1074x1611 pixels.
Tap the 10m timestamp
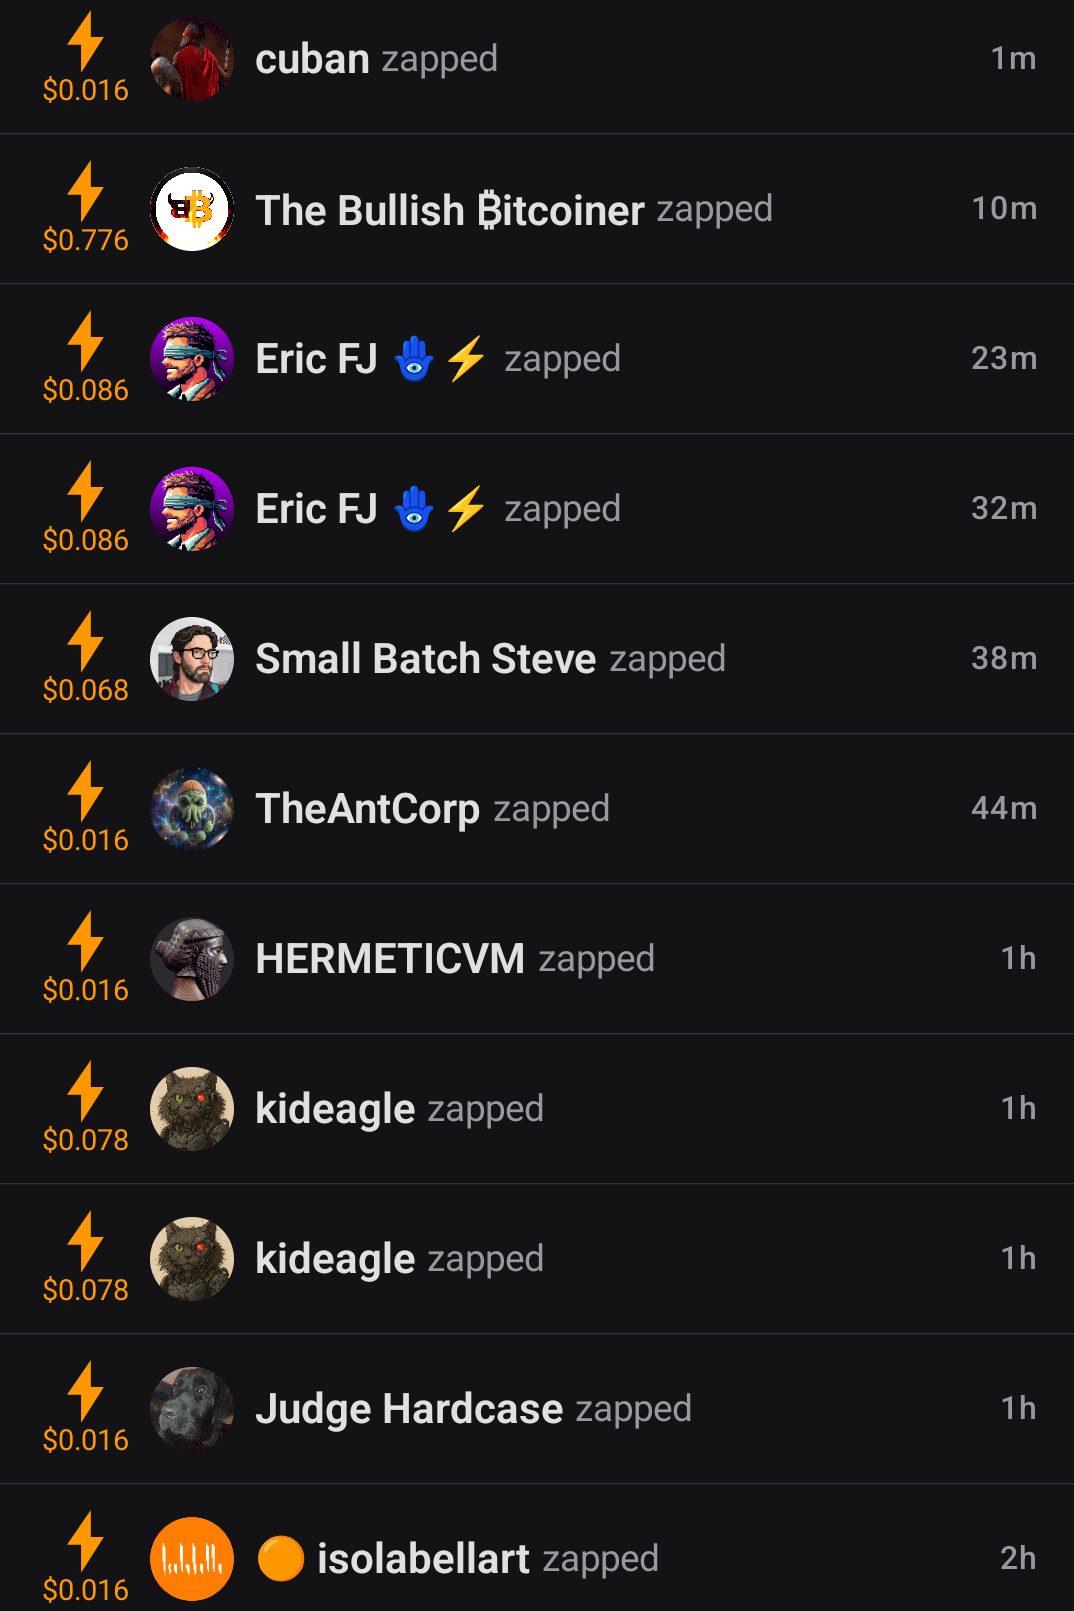(1004, 209)
